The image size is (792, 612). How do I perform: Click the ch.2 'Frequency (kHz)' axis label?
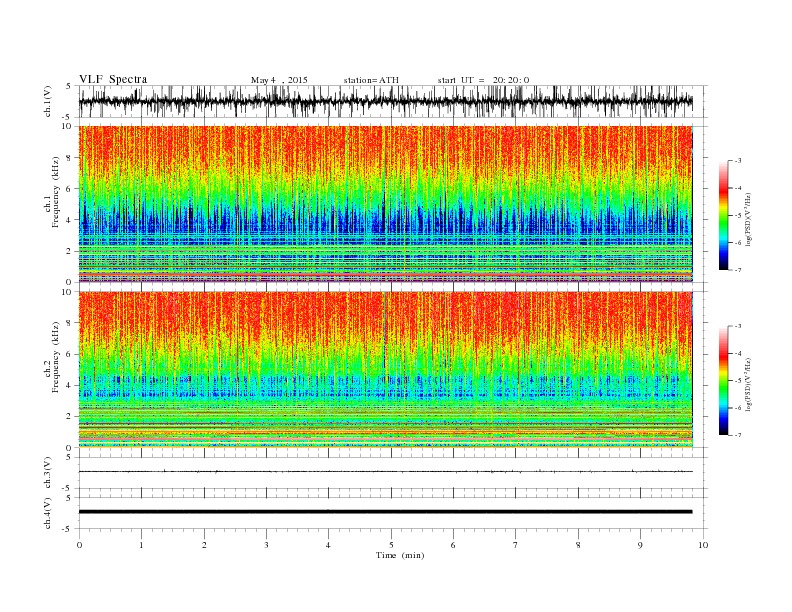click(x=56, y=357)
